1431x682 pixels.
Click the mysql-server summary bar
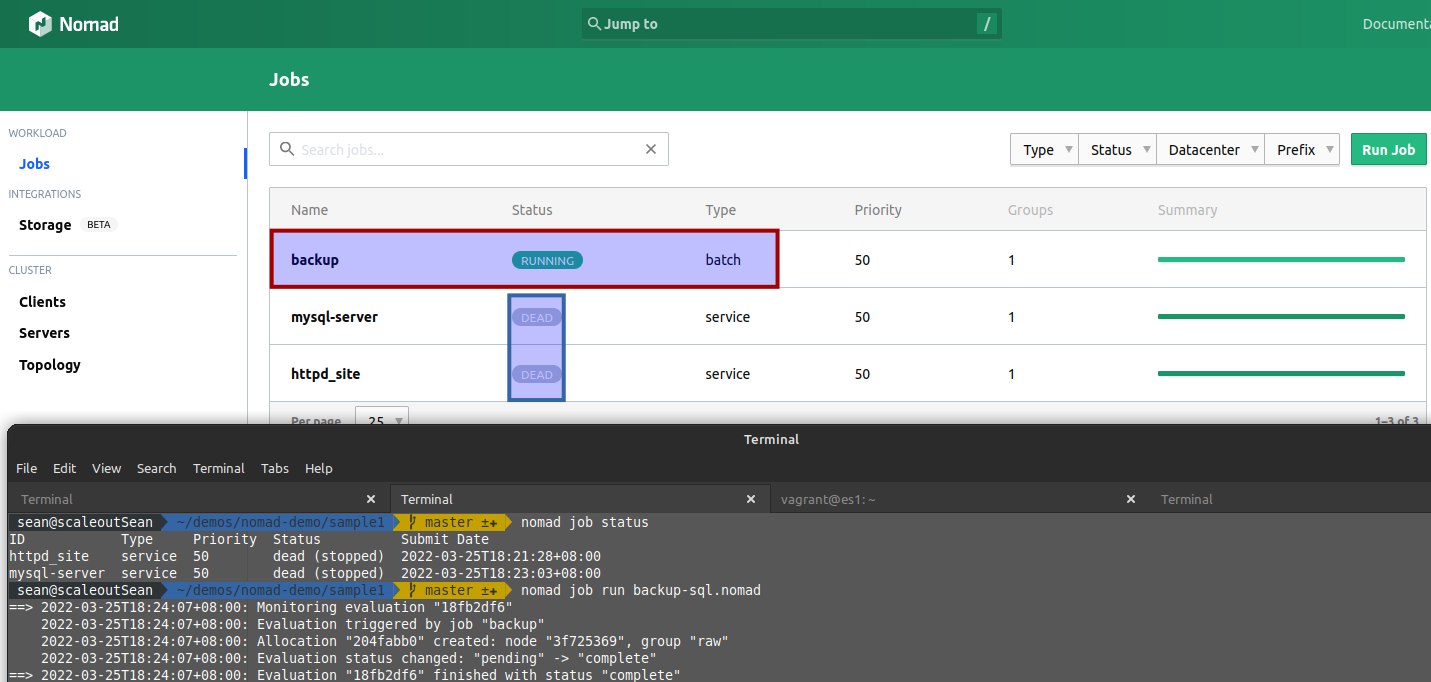coord(1281,317)
